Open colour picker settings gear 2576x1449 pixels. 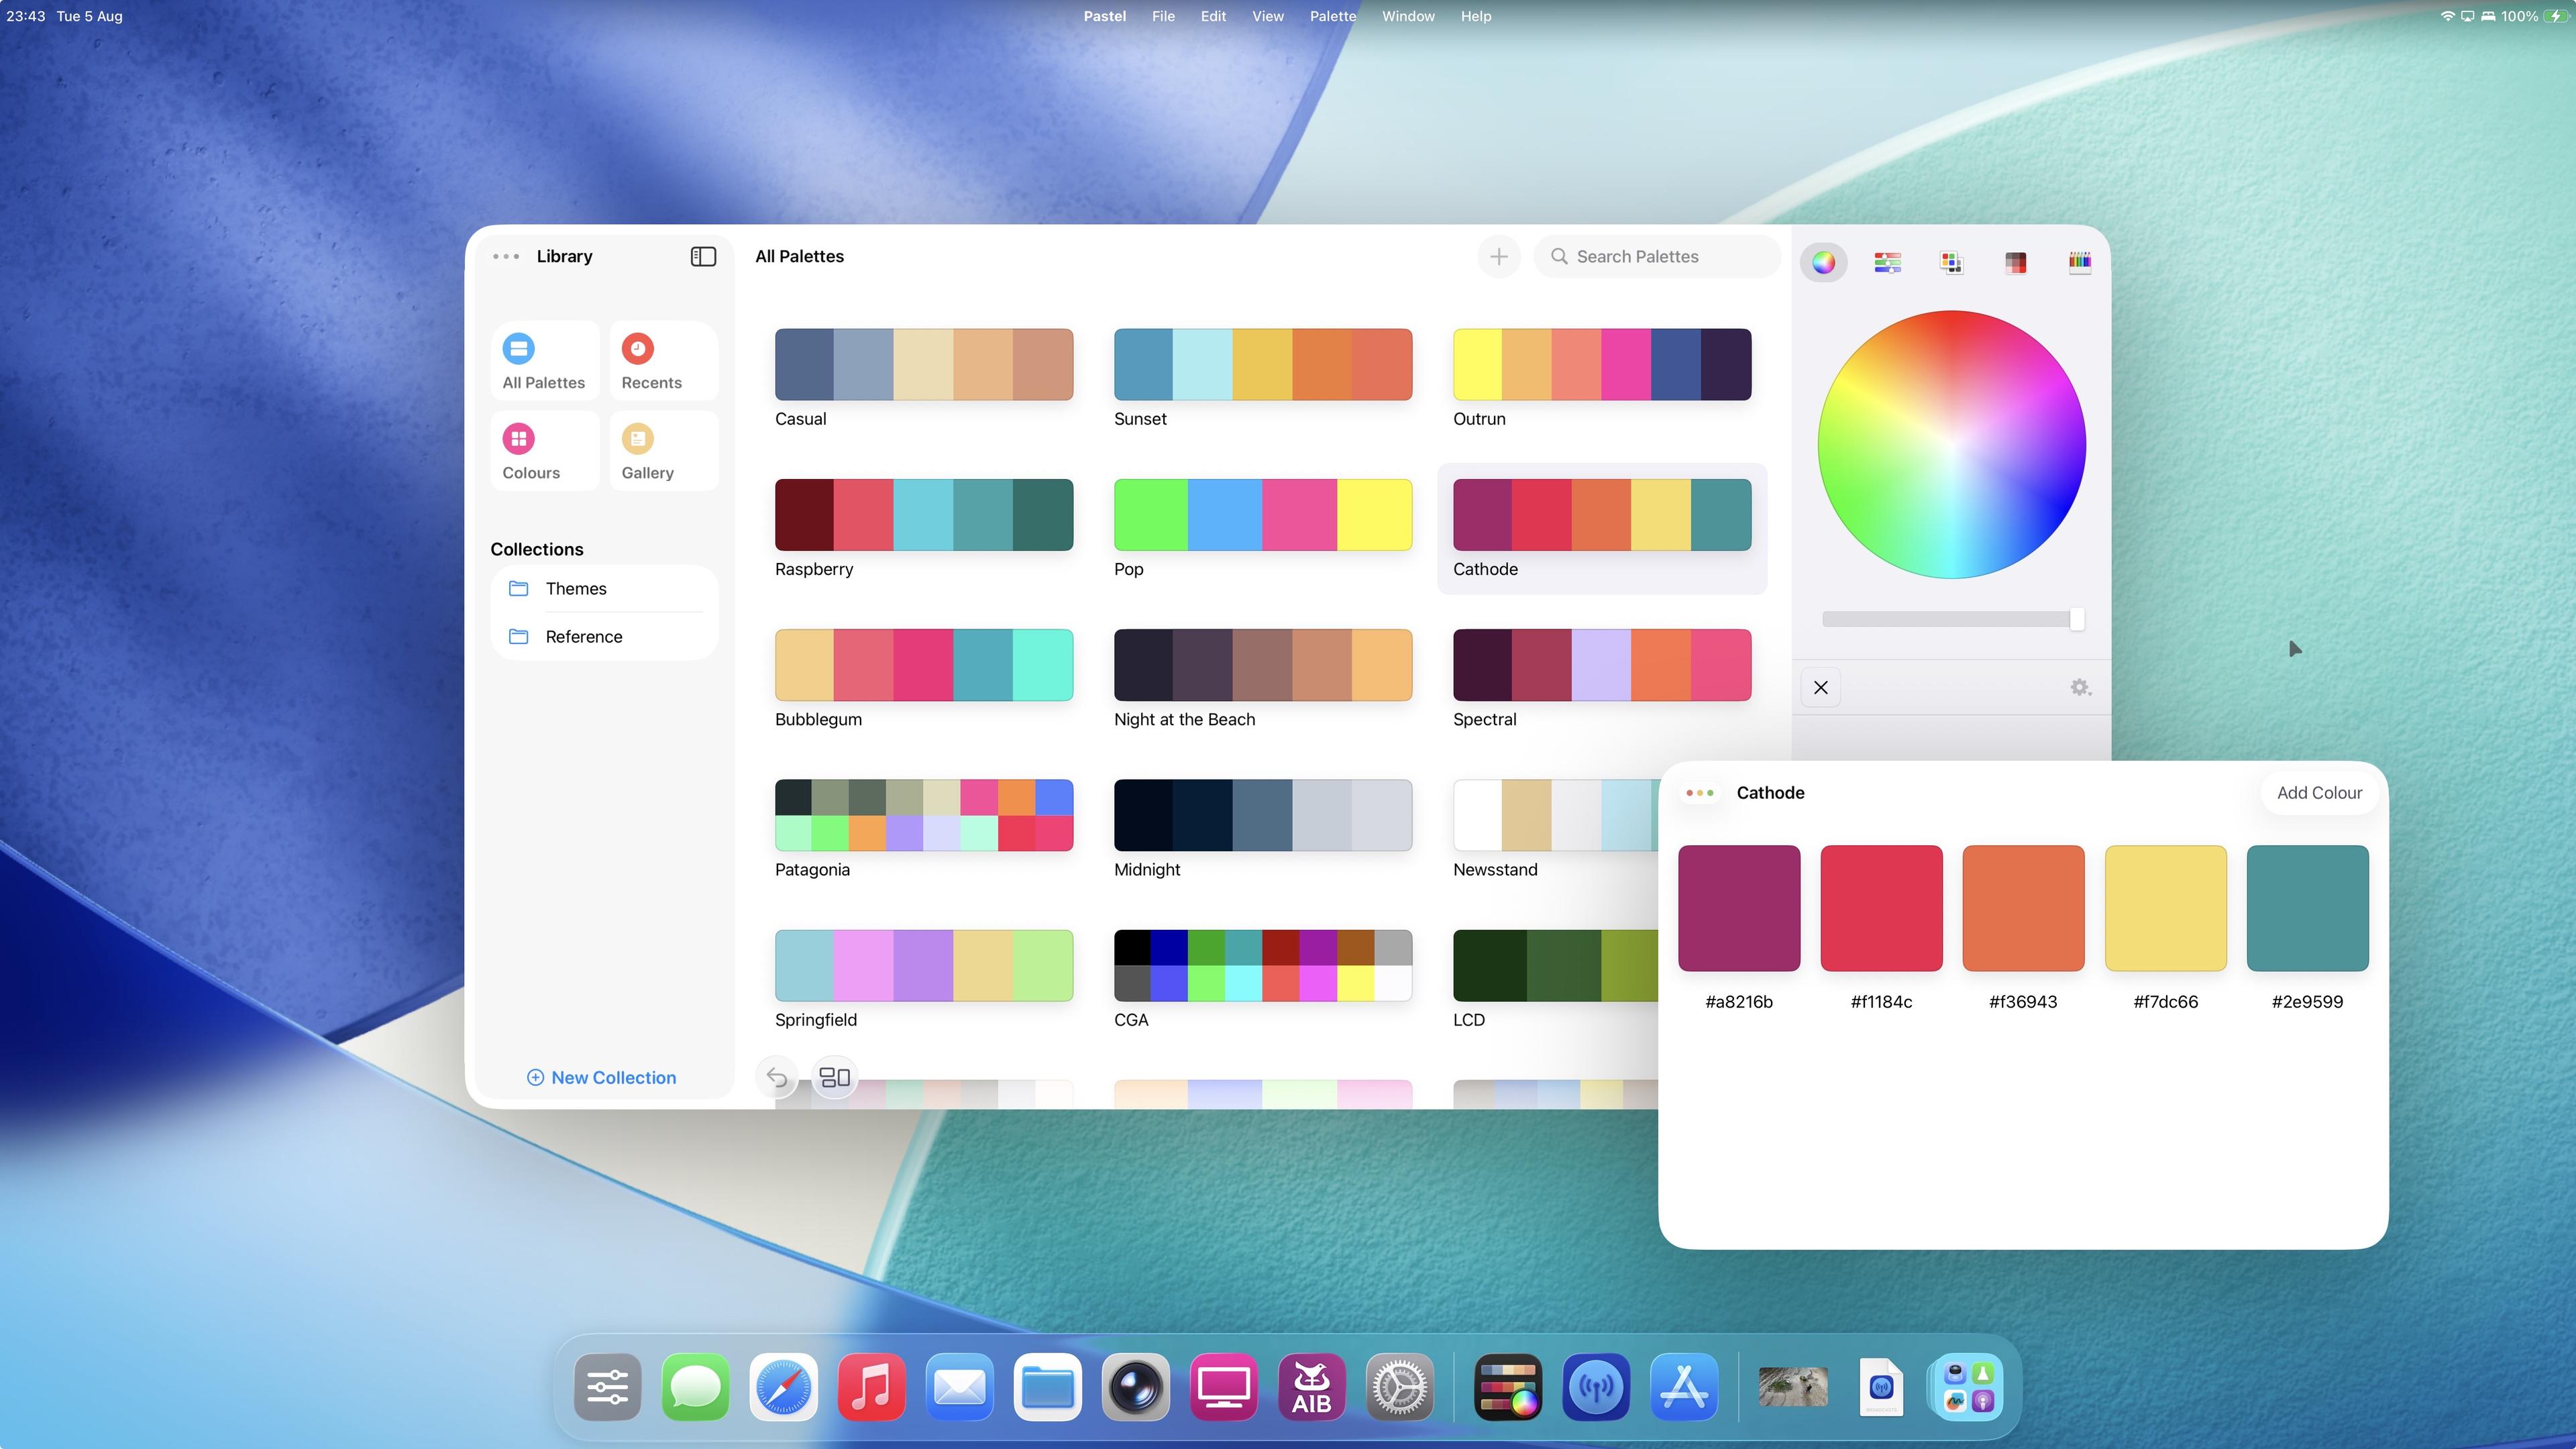point(2080,687)
